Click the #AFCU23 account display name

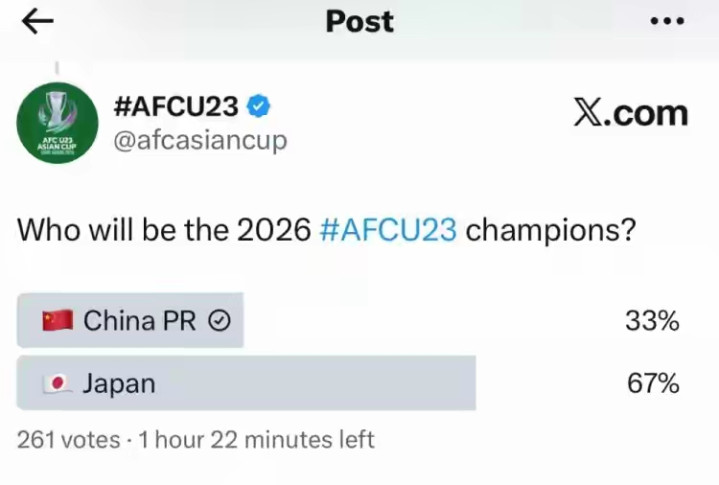[x=176, y=106]
